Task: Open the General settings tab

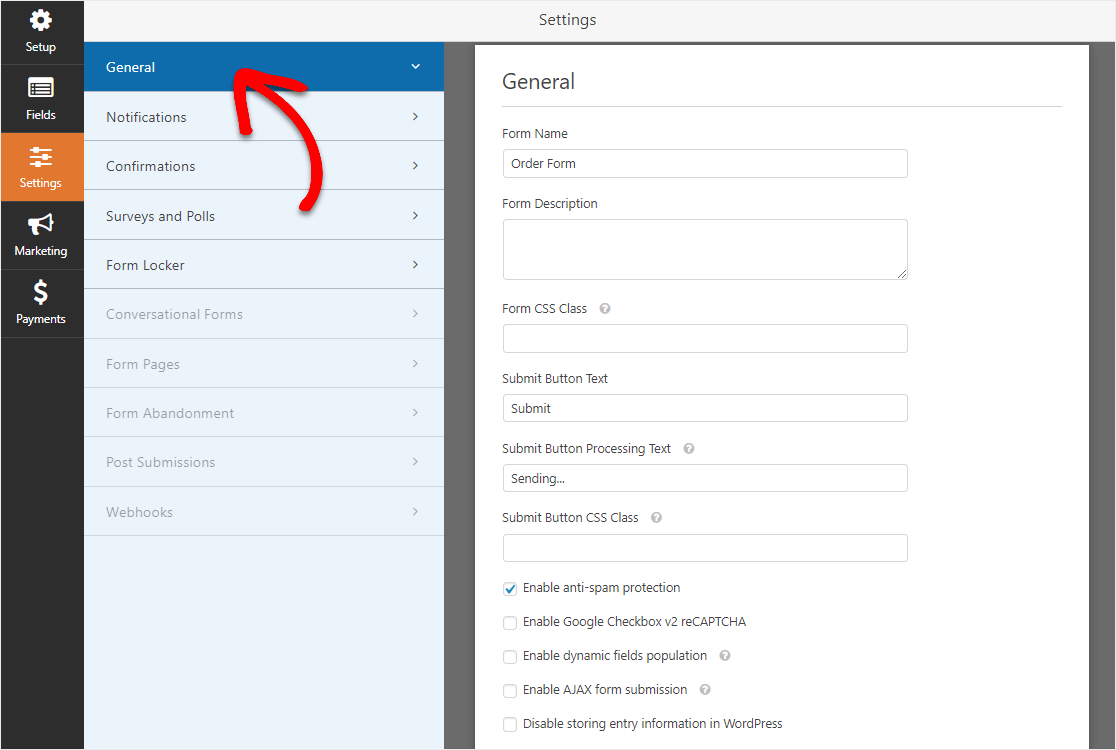Action: (264, 67)
